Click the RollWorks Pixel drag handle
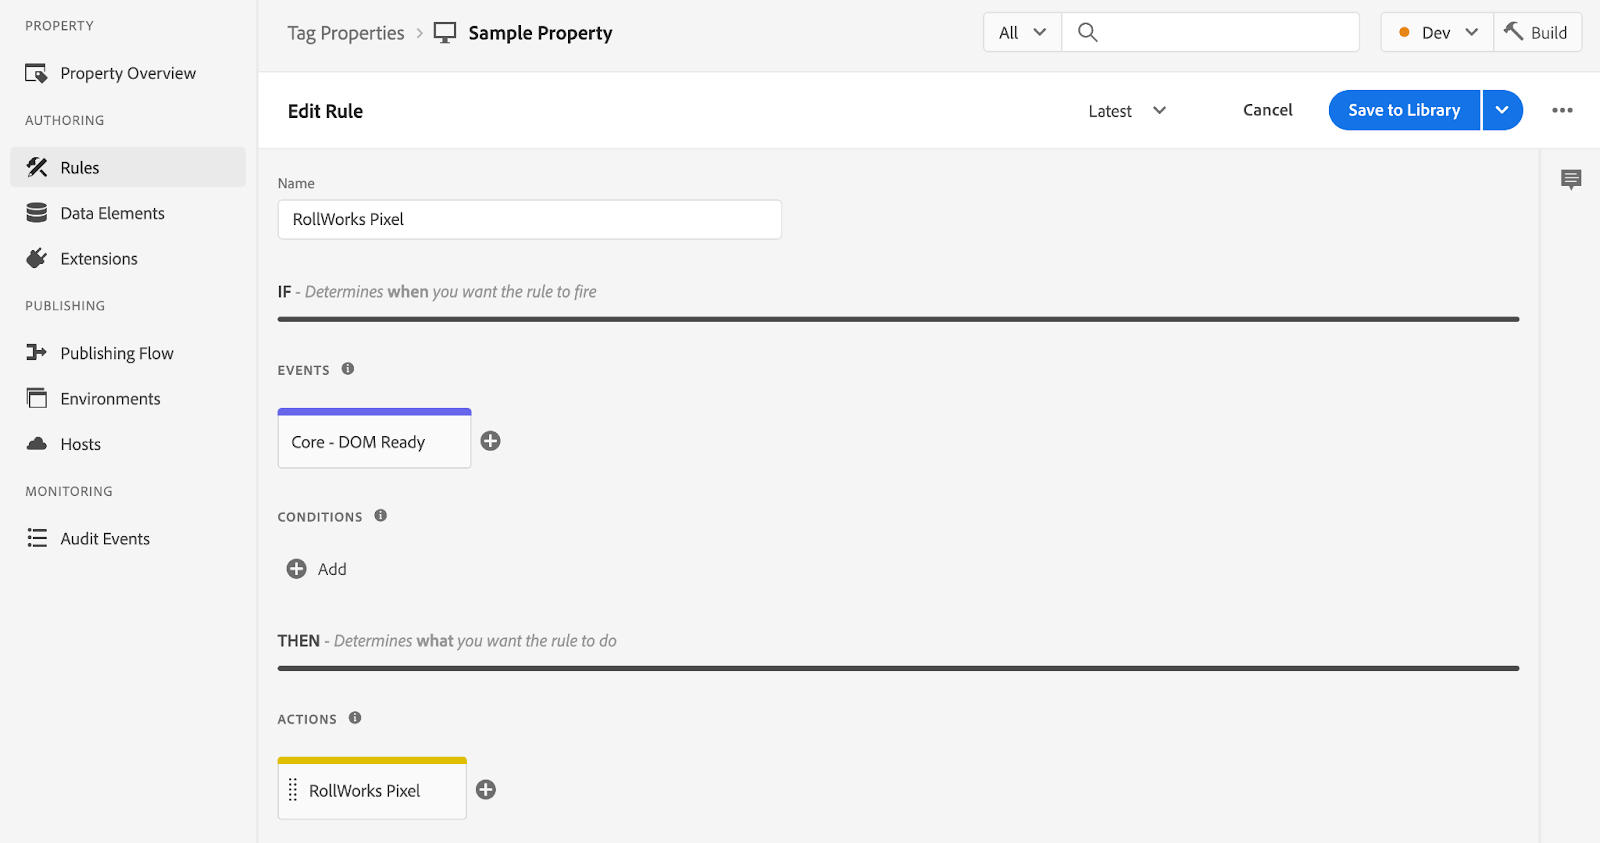The height and width of the screenshot is (843, 1600). [x=293, y=790]
